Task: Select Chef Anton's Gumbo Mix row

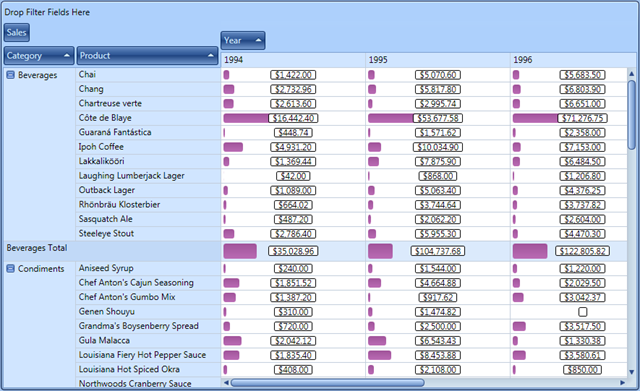Action: (x=148, y=297)
